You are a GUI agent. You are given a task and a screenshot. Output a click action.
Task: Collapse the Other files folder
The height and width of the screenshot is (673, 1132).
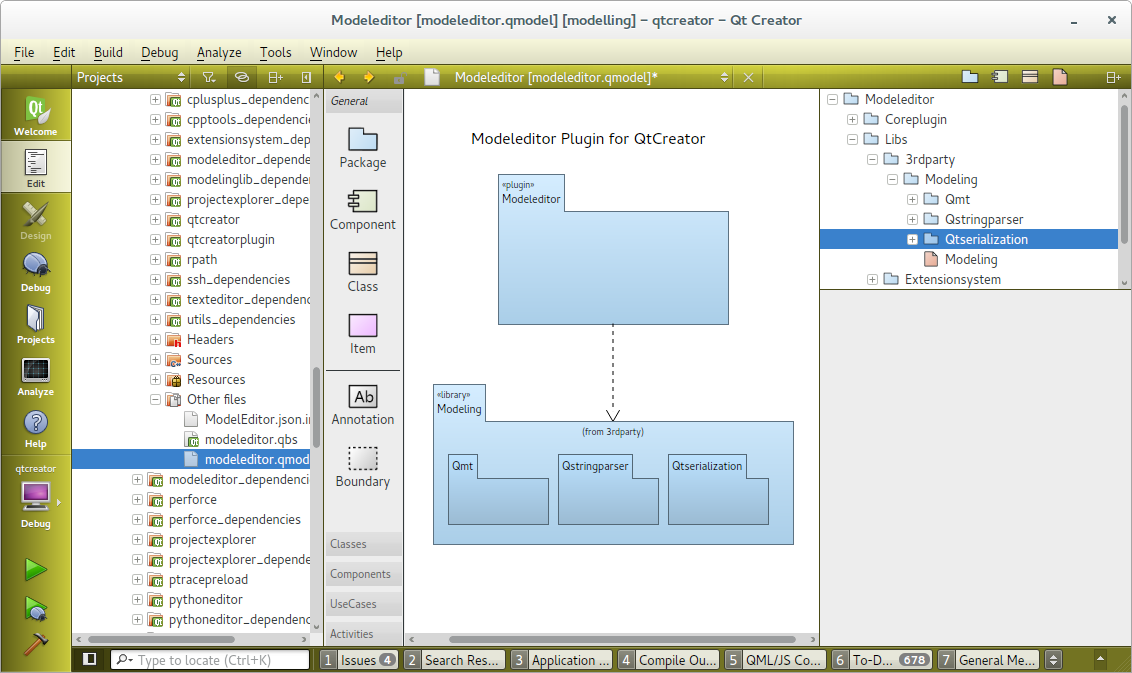[x=156, y=399]
